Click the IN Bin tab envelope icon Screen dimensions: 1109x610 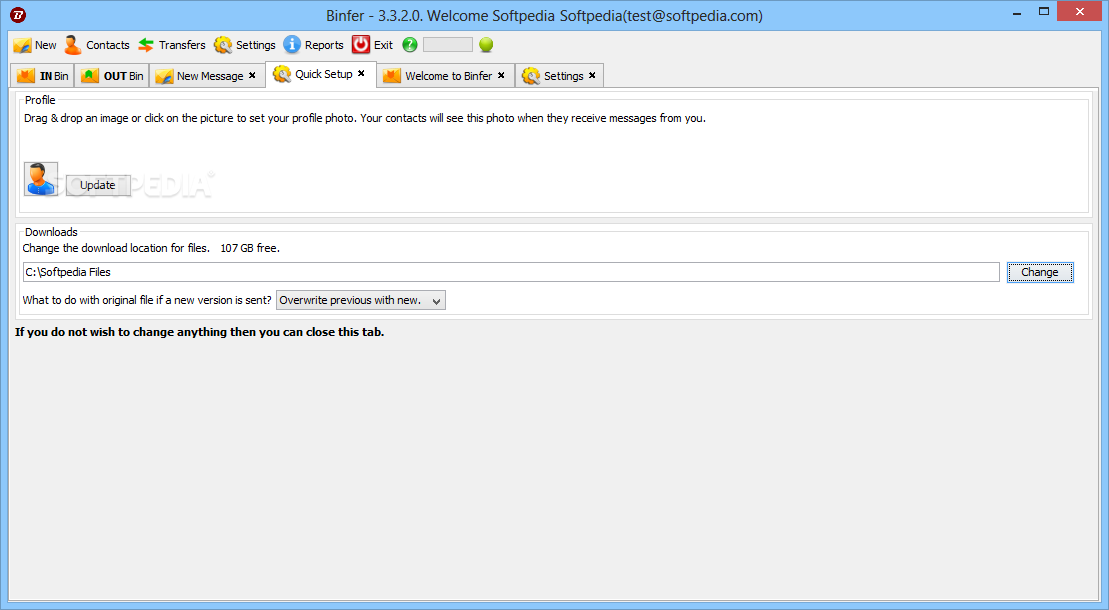click(x=26, y=76)
